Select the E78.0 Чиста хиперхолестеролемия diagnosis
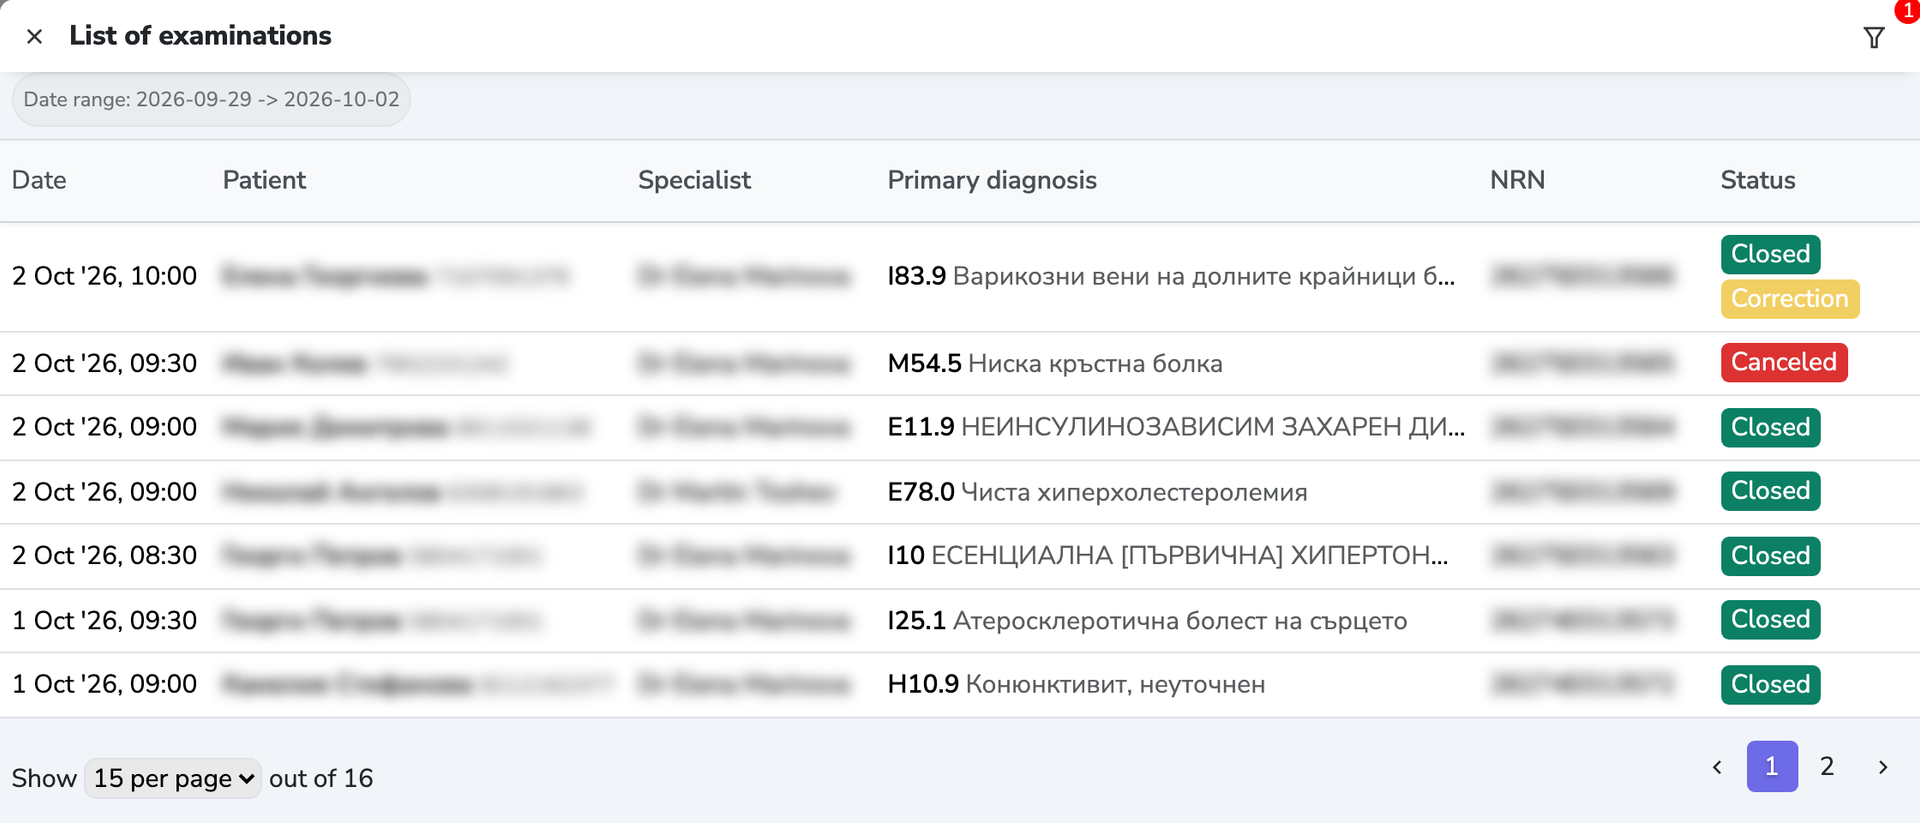Image resolution: width=1920 pixels, height=823 pixels. [x=1097, y=492]
